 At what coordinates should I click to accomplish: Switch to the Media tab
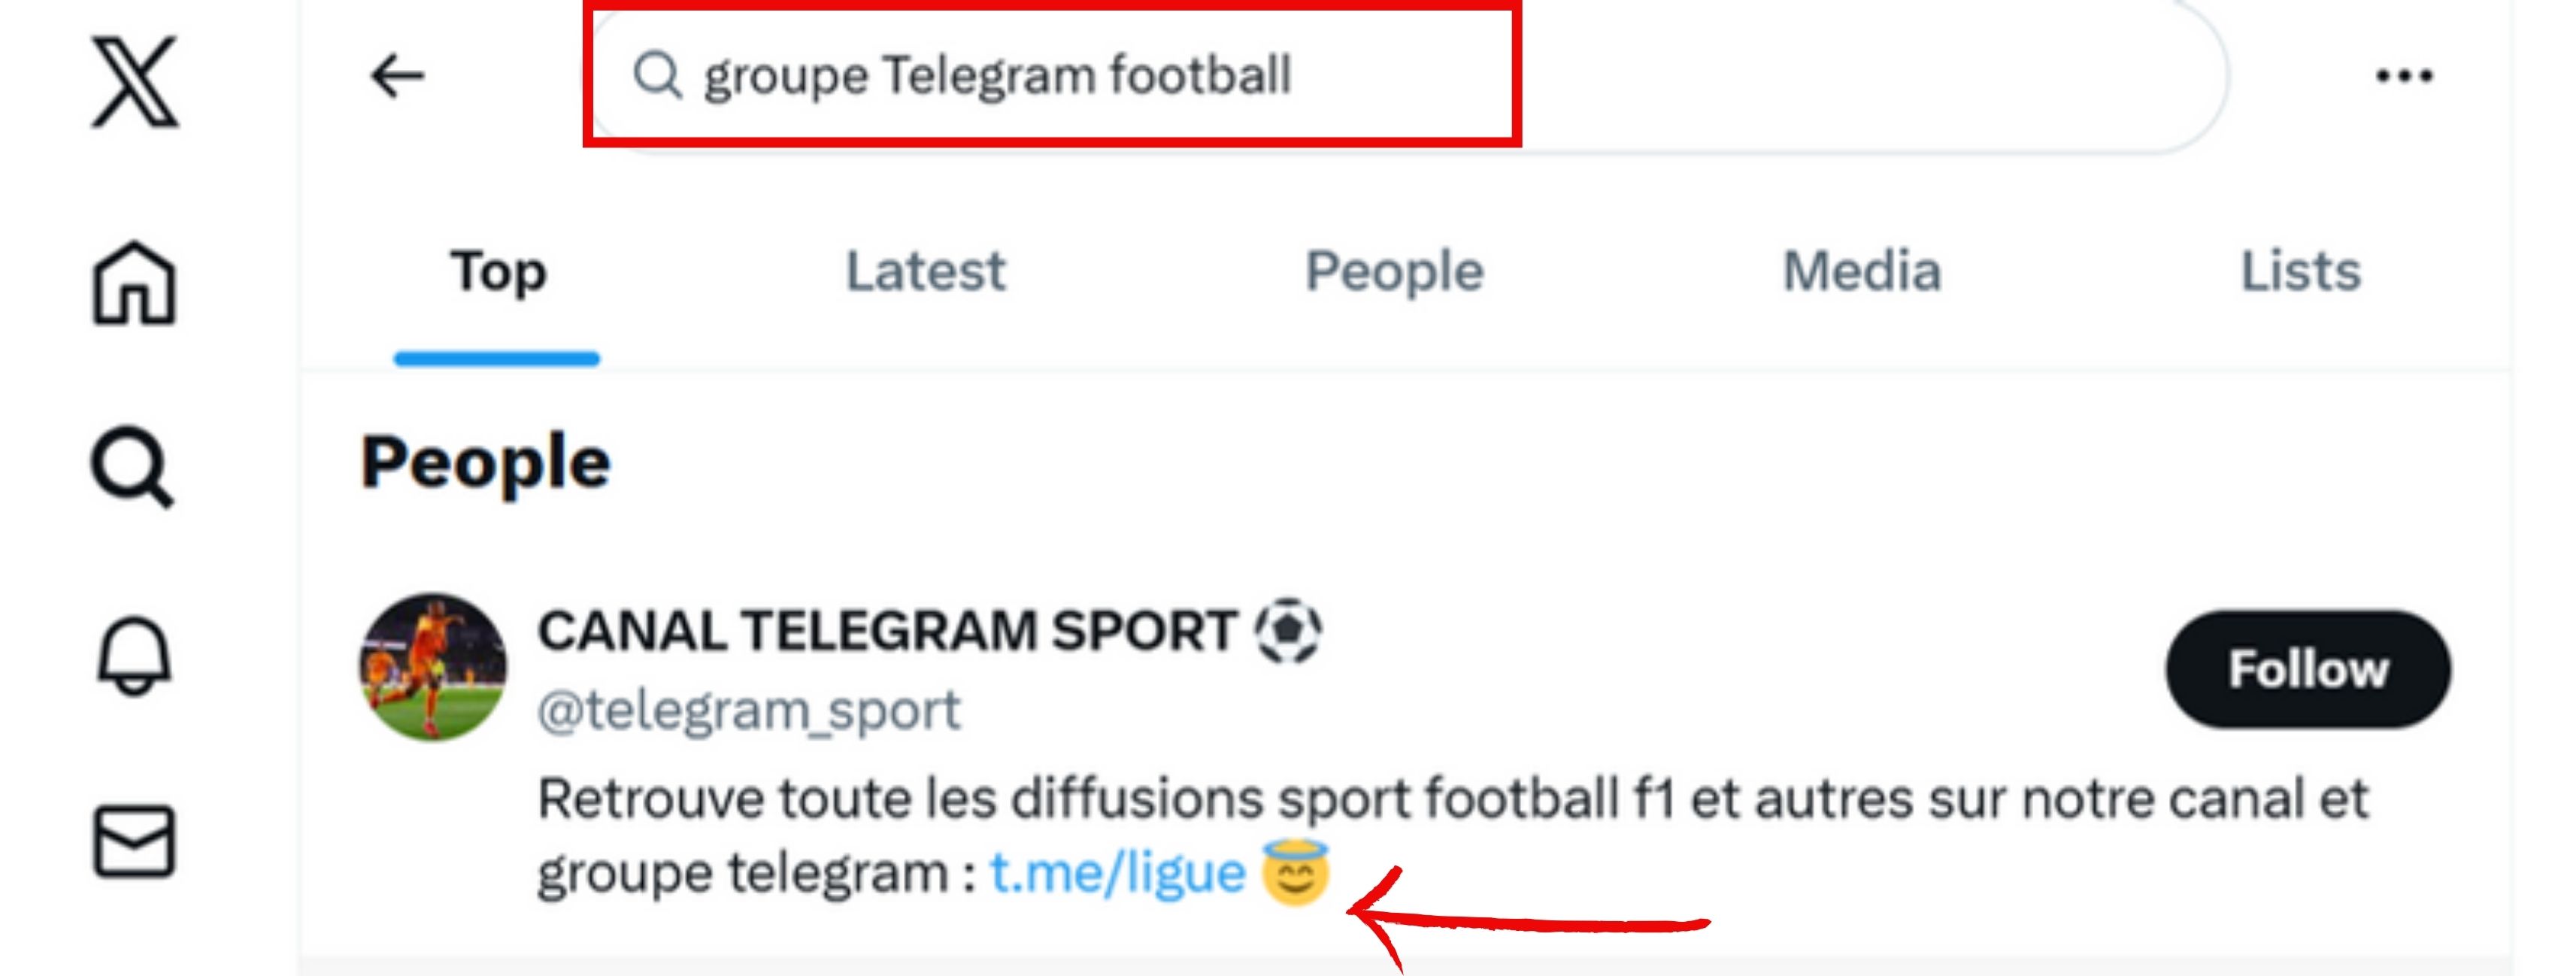pos(1862,270)
